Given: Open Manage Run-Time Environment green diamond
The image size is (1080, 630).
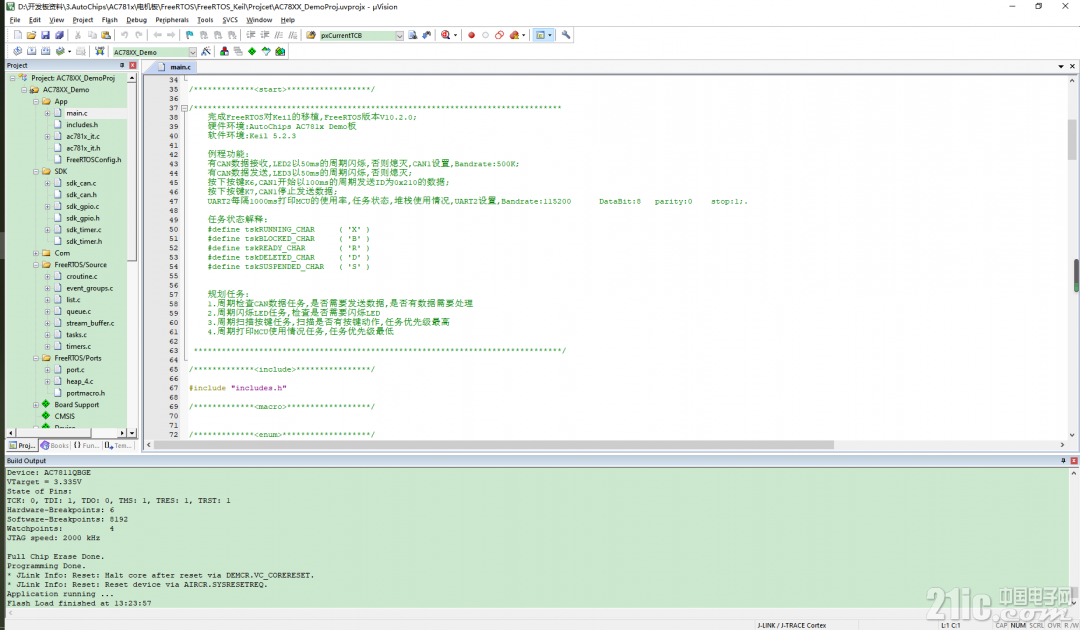Looking at the screenshot, I should tap(252, 52).
